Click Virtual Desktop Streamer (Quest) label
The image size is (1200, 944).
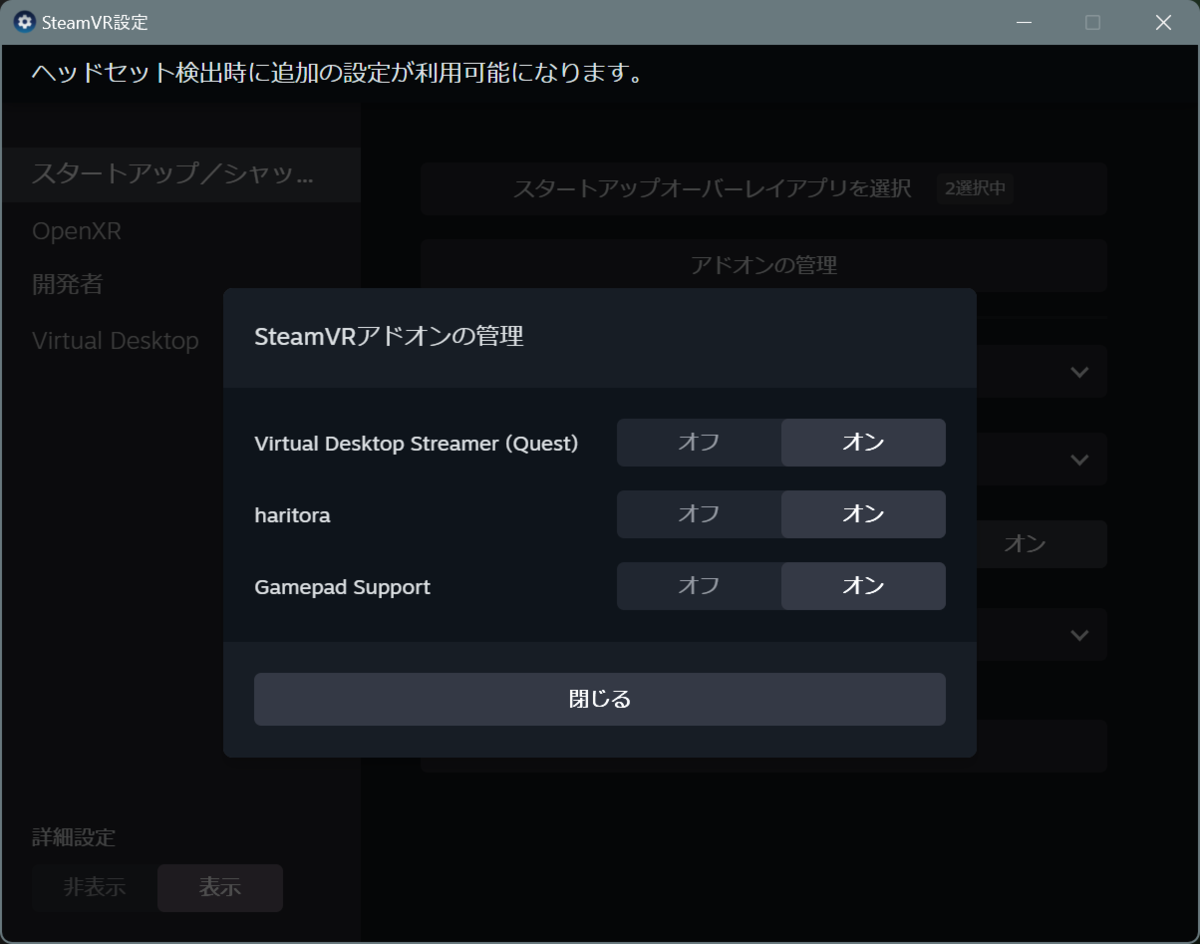[416, 443]
